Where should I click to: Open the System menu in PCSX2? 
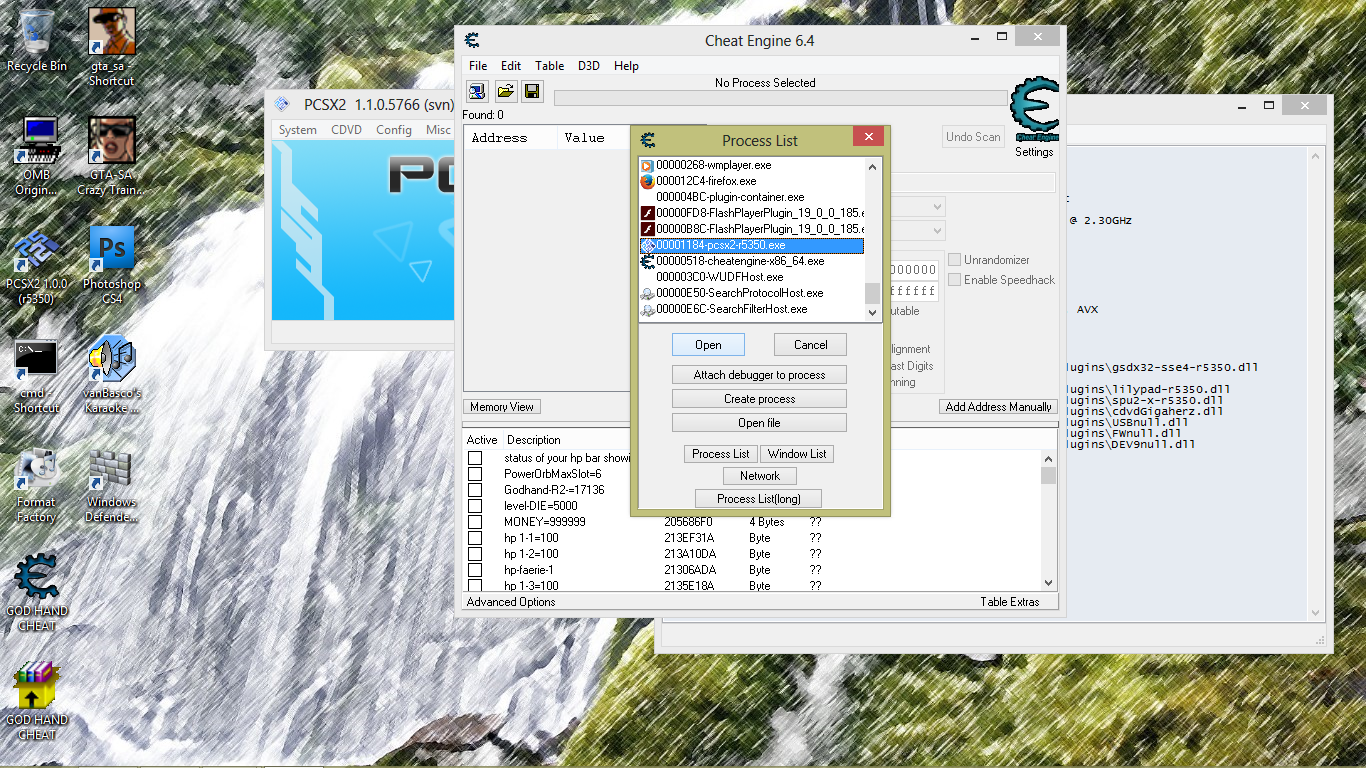point(298,130)
